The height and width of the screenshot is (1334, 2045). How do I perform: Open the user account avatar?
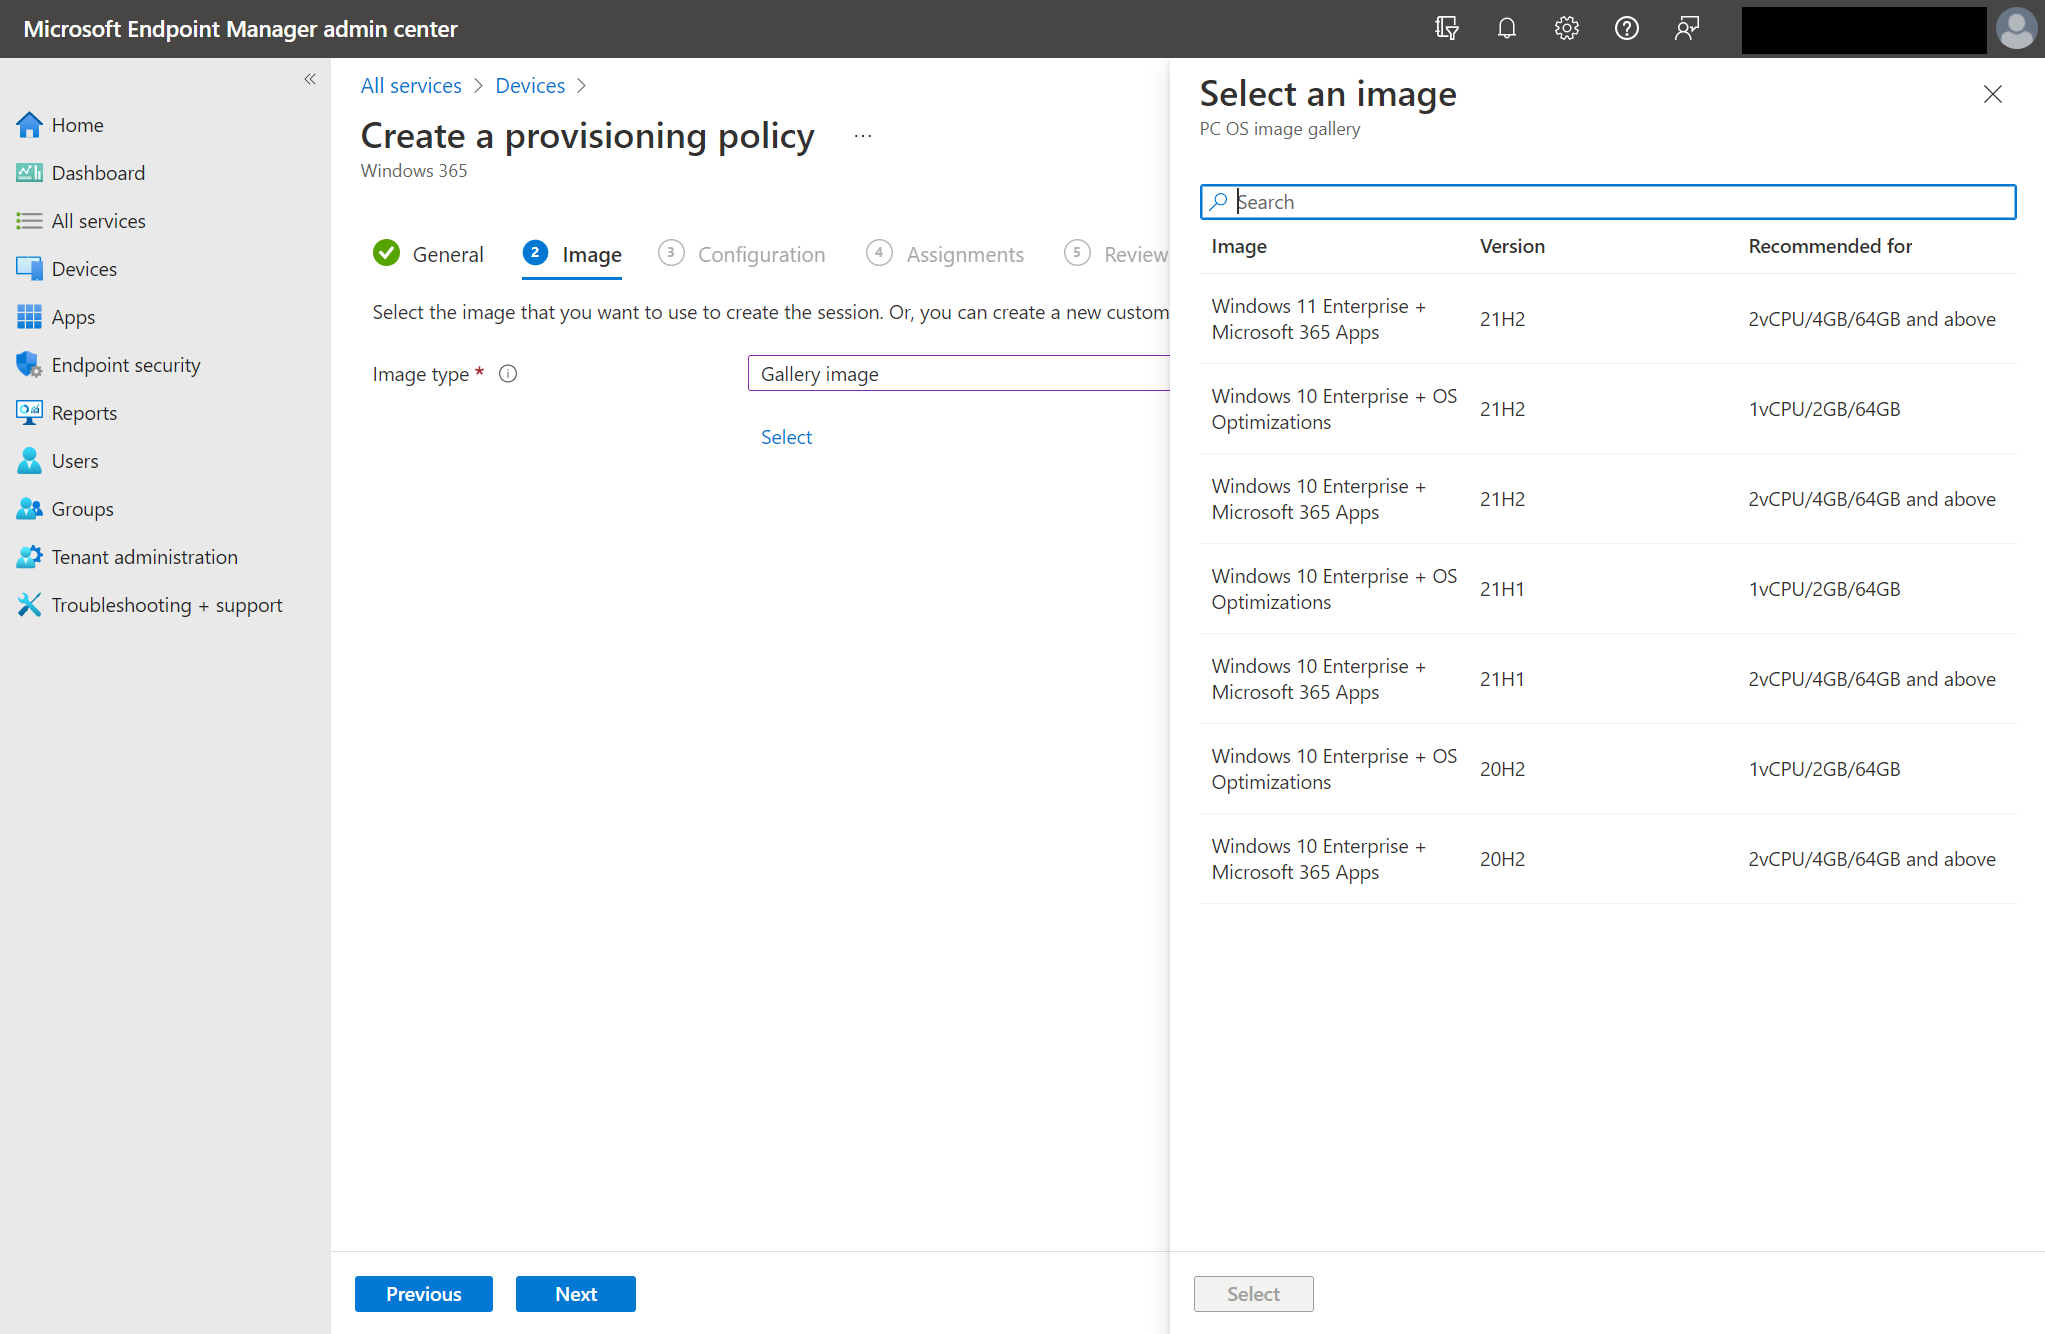point(2016,28)
